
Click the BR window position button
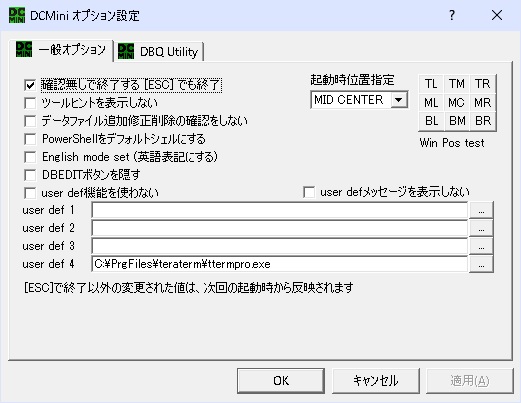coord(483,121)
